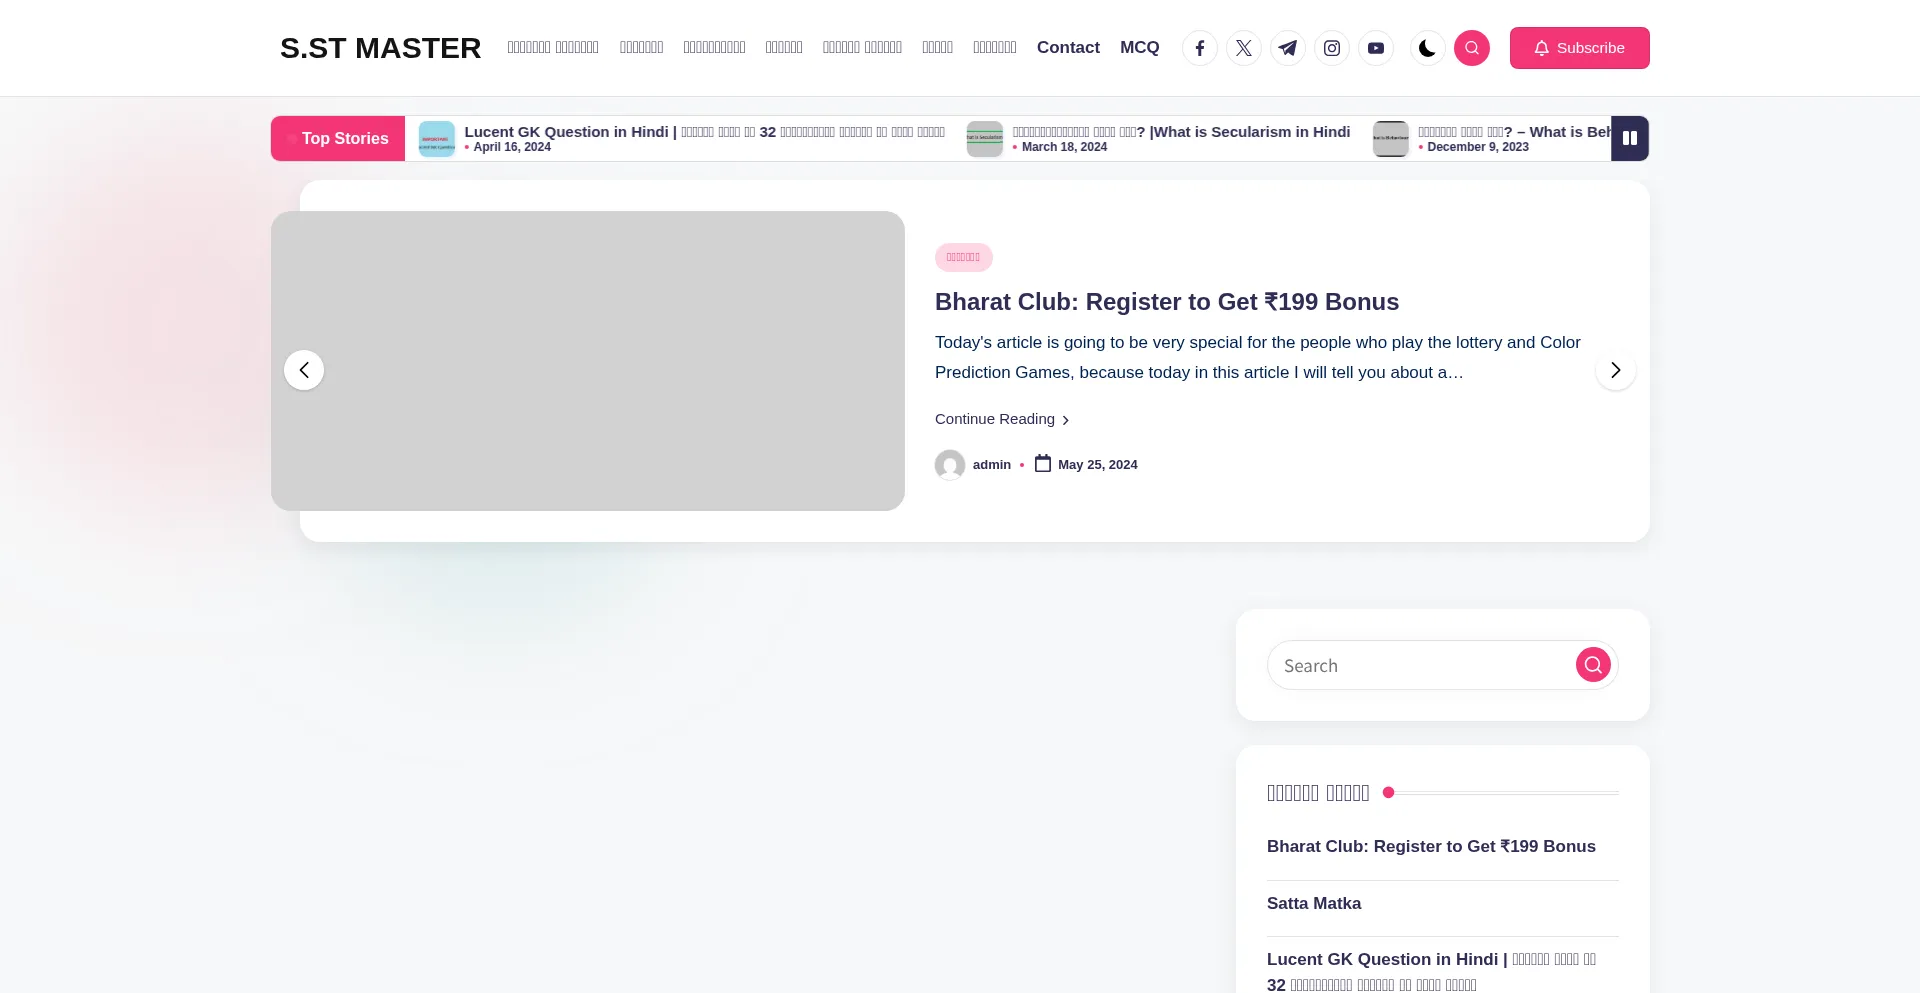Image resolution: width=1920 pixels, height=993 pixels.
Task: Open Bharat Club featured post title
Action: coord(1167,302)
